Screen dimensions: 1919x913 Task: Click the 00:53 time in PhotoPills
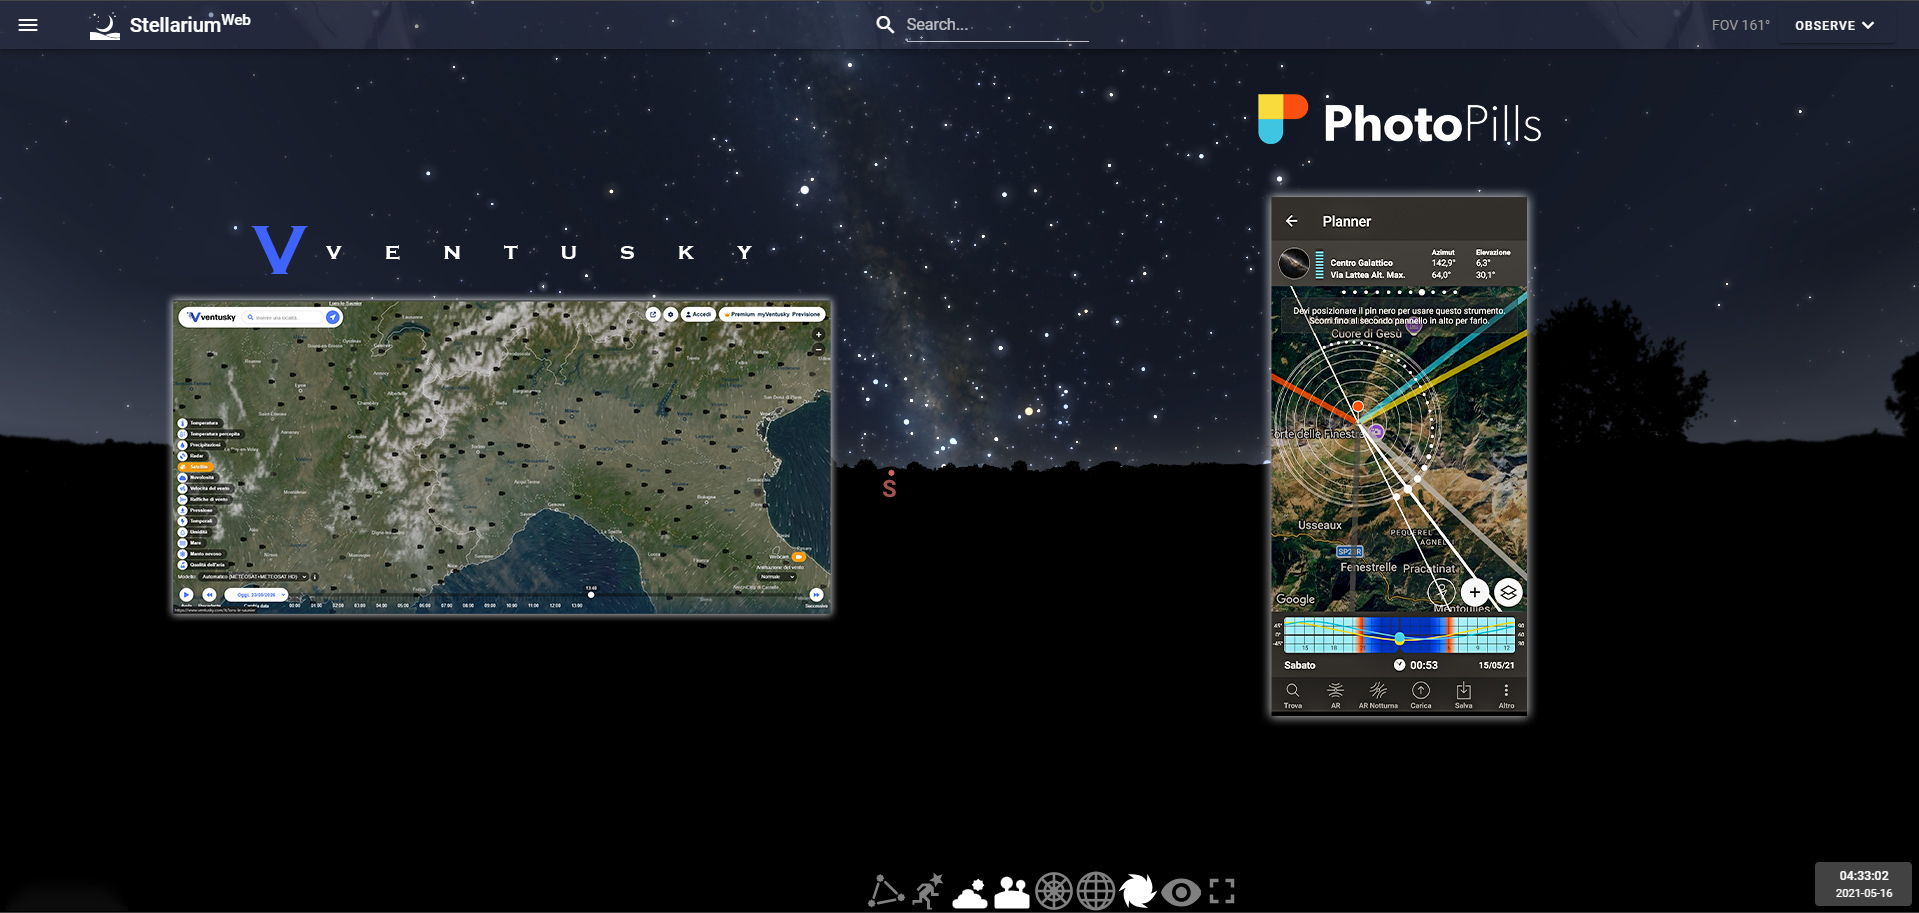[1424, 665]
